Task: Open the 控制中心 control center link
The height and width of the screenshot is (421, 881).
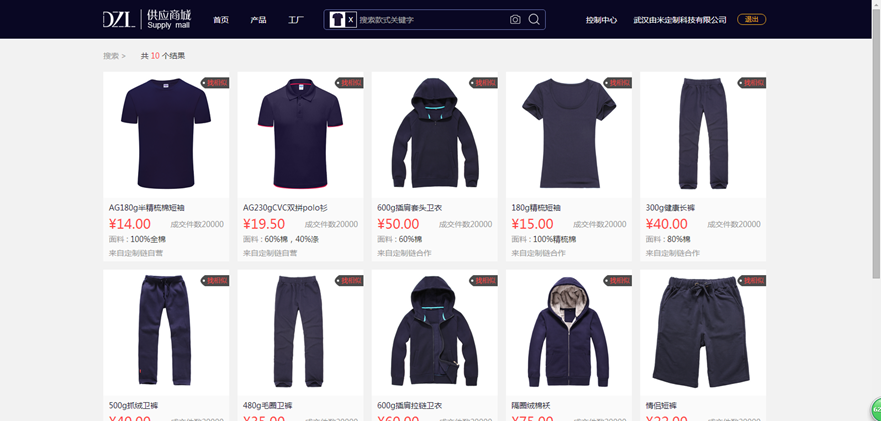Action: [x=601, y=20]
